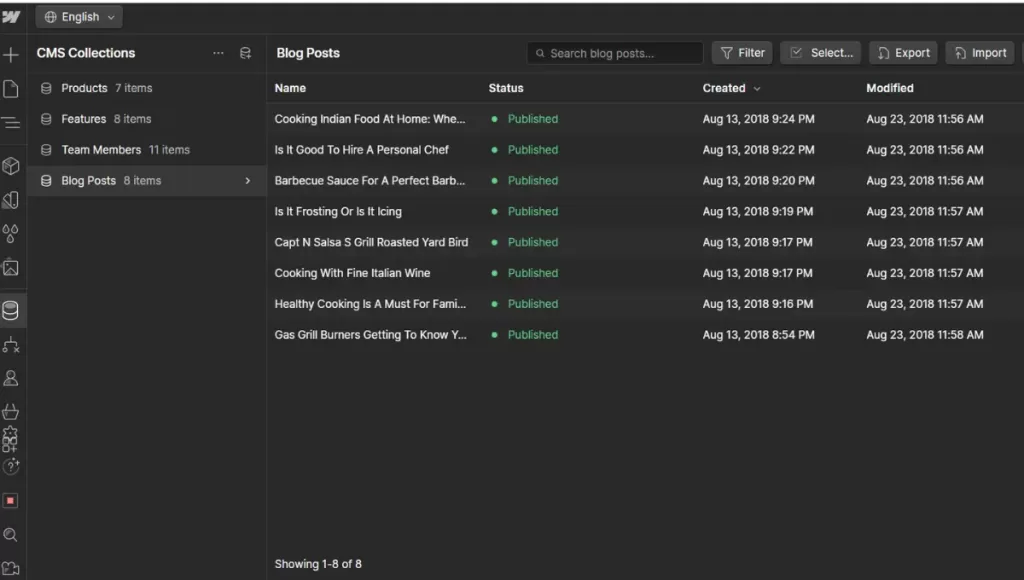This screenshot has height=580, width=1024.
Task: Expand the Blog Posts collection chevron
Action: [x=248, y=181]
